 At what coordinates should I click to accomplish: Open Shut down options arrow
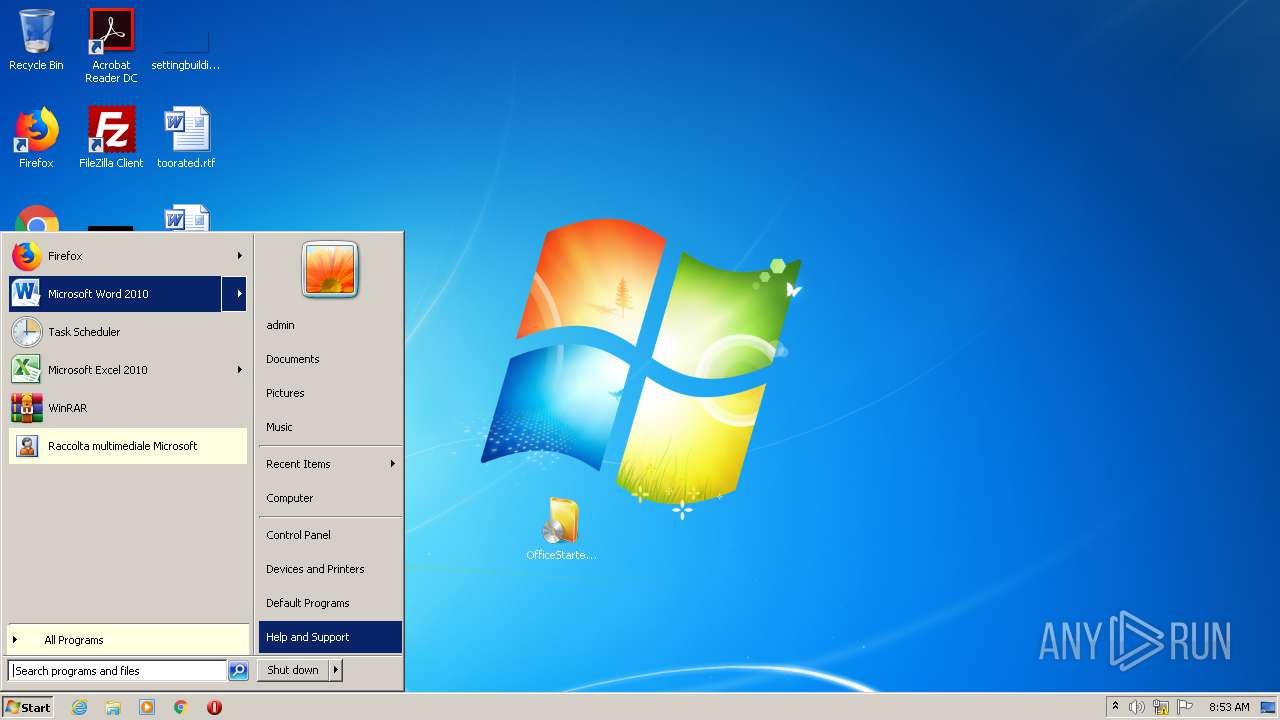336,671
